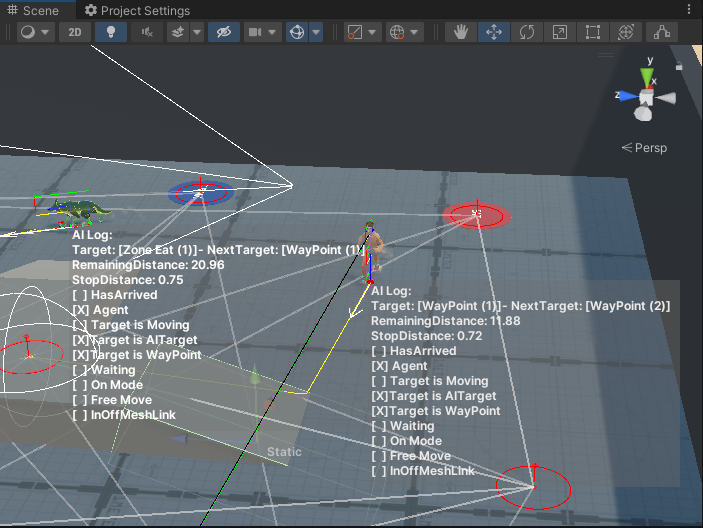Select the Rect transform tool
Image resolution: width=703 pixels, height=528 pixels.
[593, 32]
